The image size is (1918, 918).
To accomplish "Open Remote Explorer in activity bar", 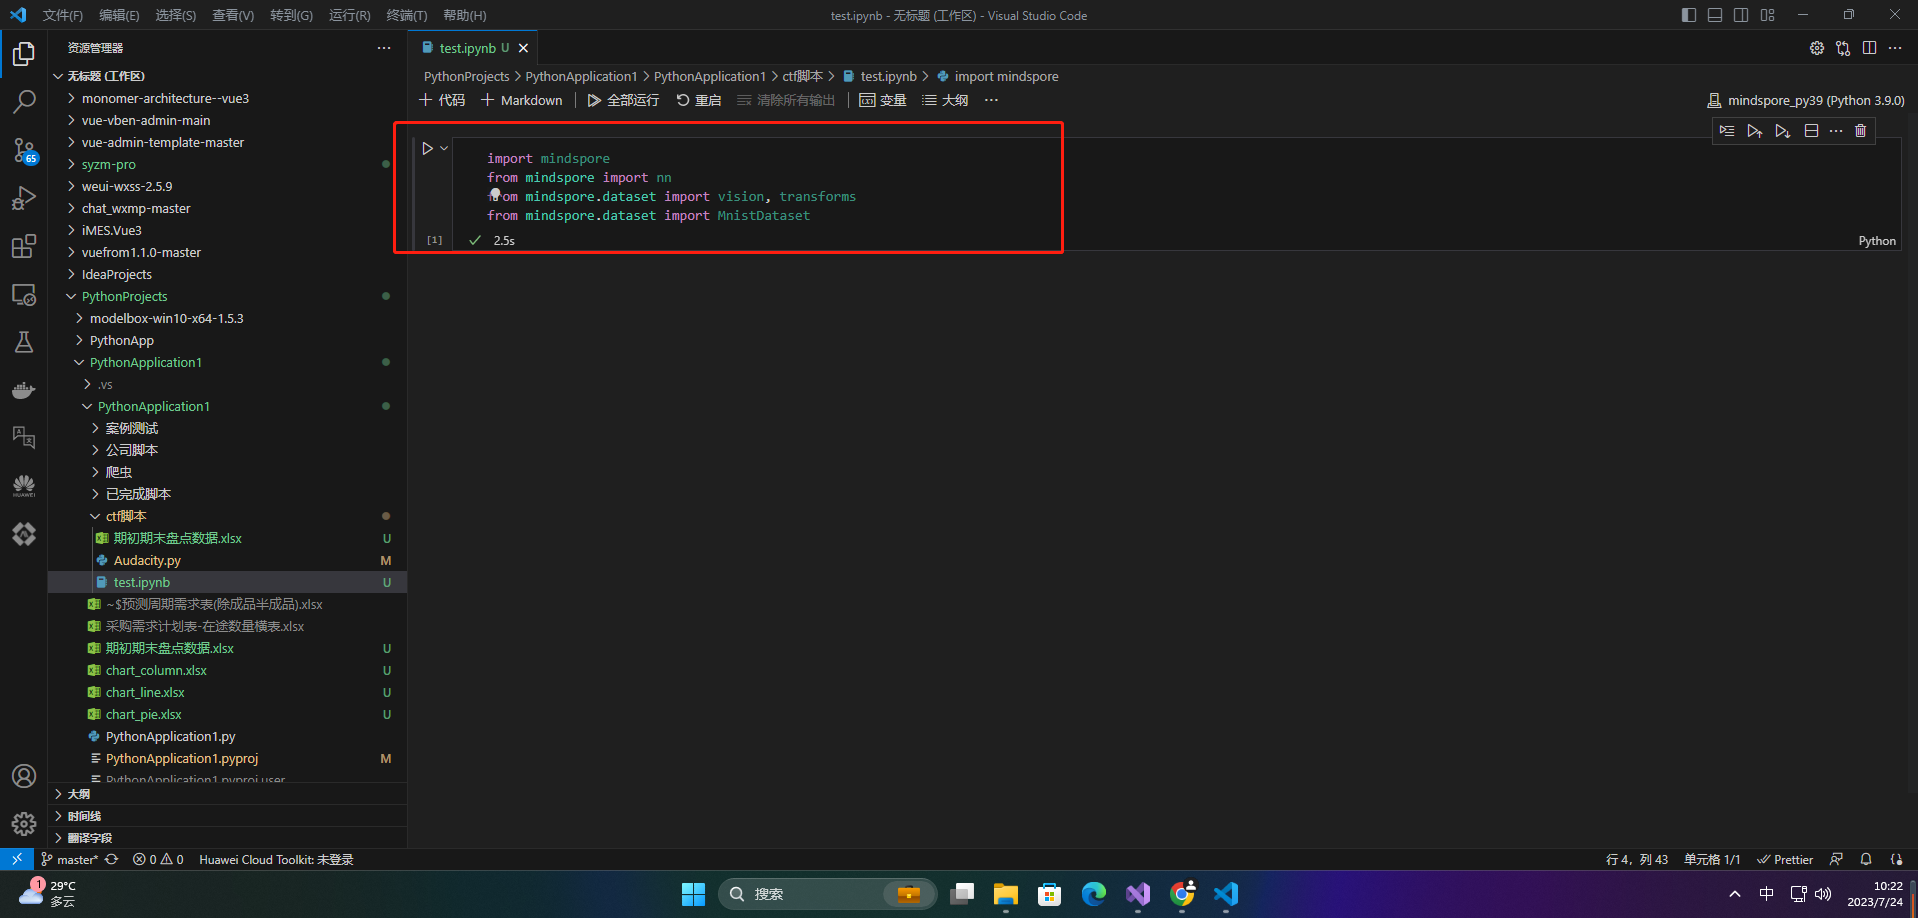I will pyautogui.click(x=24, y=295).
